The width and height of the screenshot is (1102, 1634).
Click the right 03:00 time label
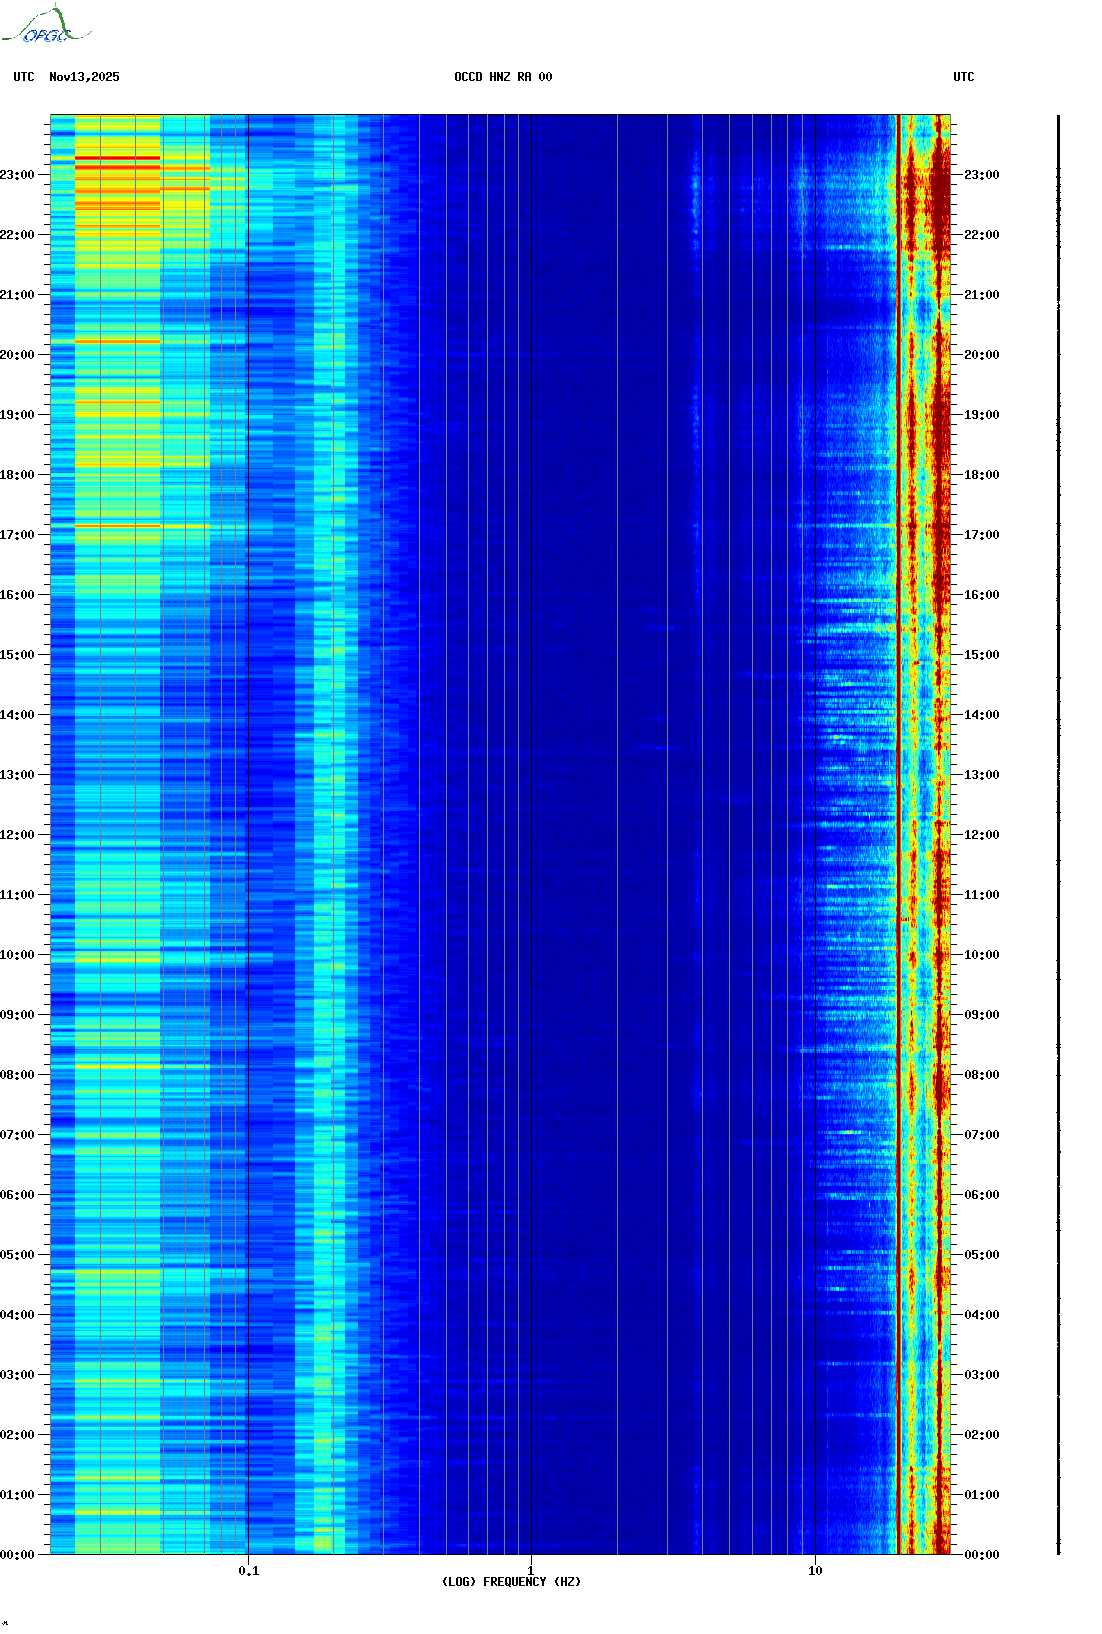pyautogui.click(x=981, y=1375)
